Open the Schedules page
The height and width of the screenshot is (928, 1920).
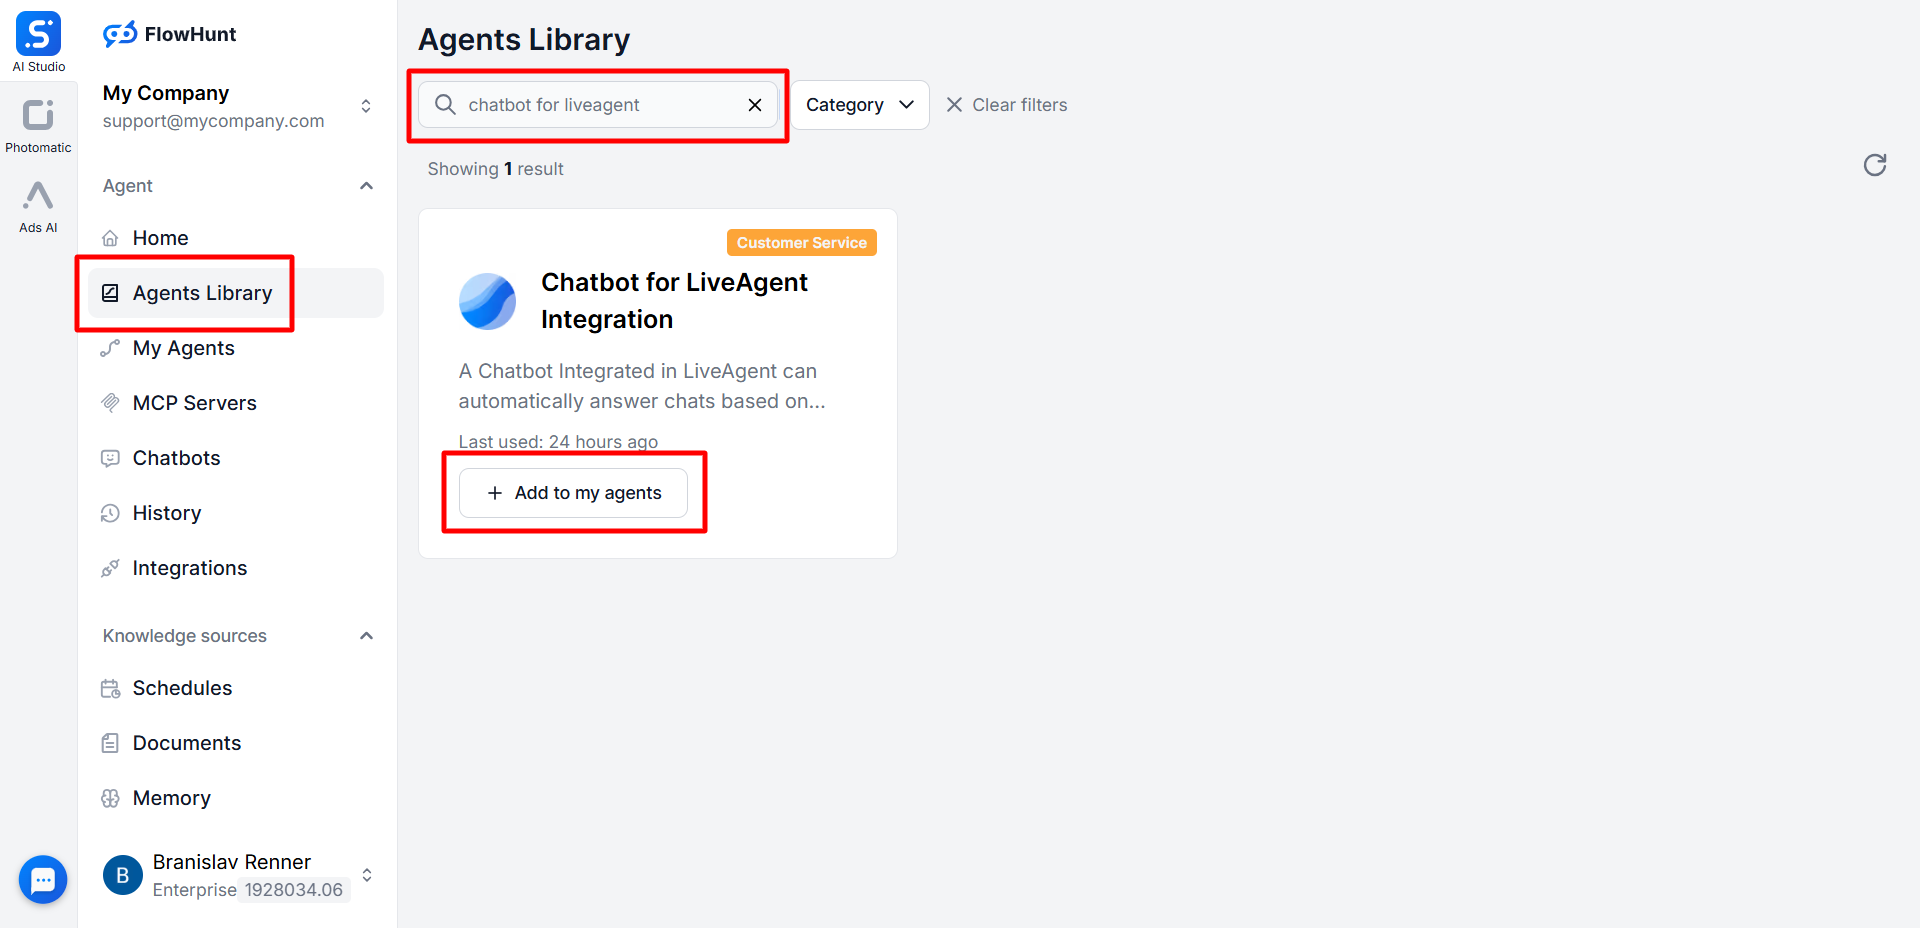tap(182, 688)
